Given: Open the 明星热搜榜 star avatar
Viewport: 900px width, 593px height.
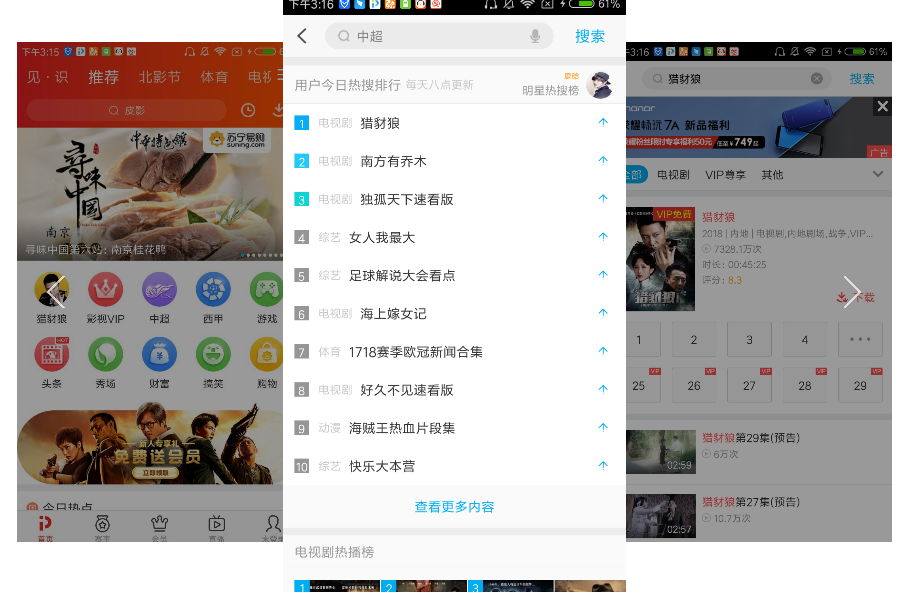Looking at the screenshot, I should [x=600, y=85].
